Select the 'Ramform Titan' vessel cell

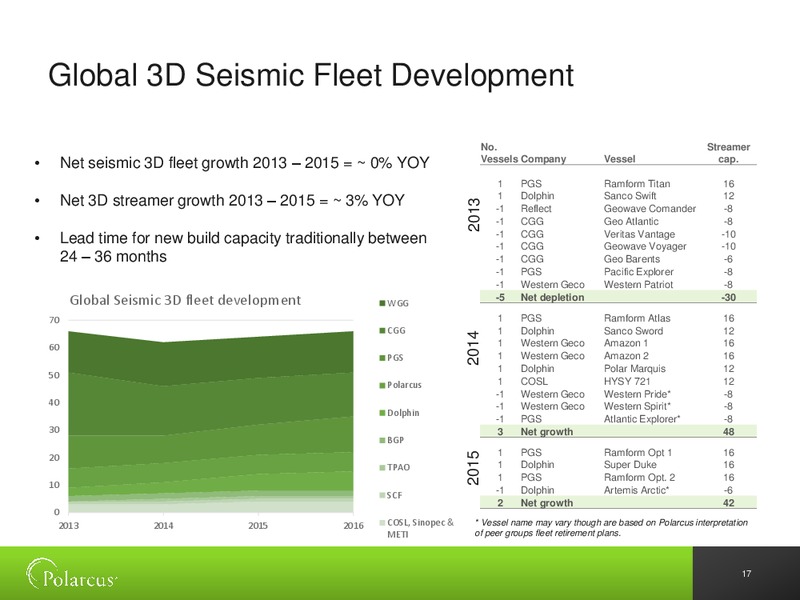tap(637, 184)
